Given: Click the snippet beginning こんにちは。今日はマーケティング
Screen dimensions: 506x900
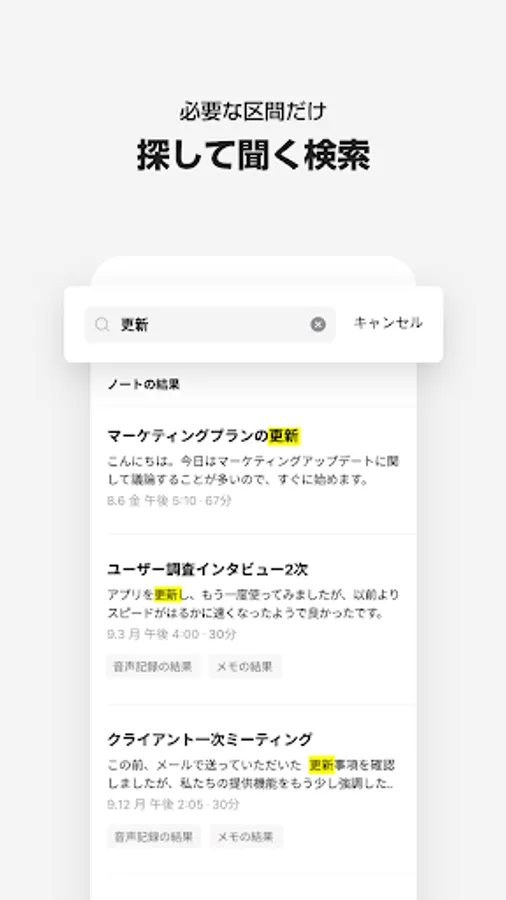Looking at the screenshot, I should 254,470.
